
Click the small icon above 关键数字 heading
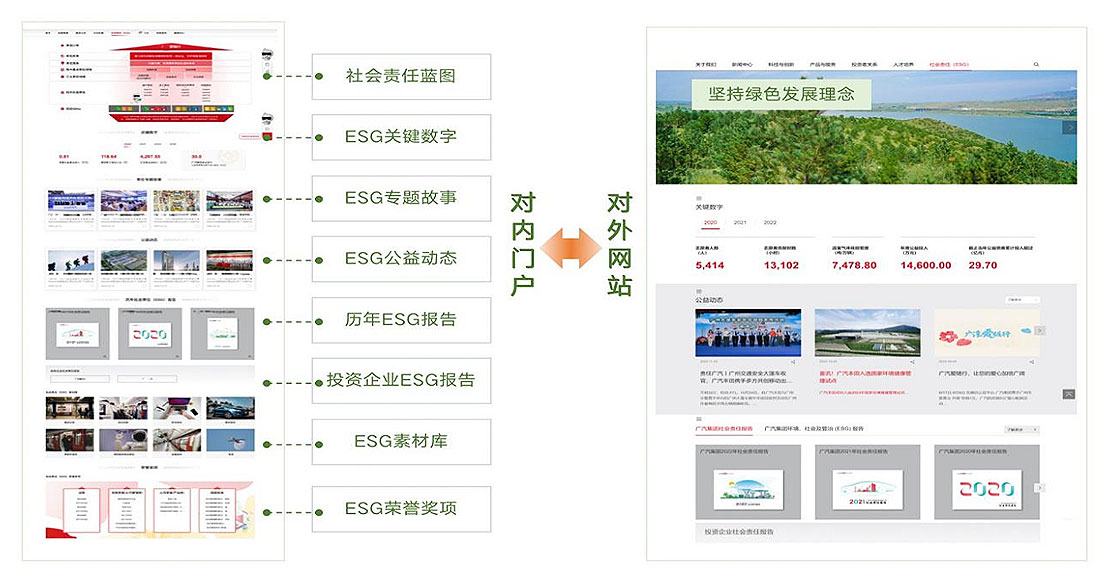click(699, 198)
